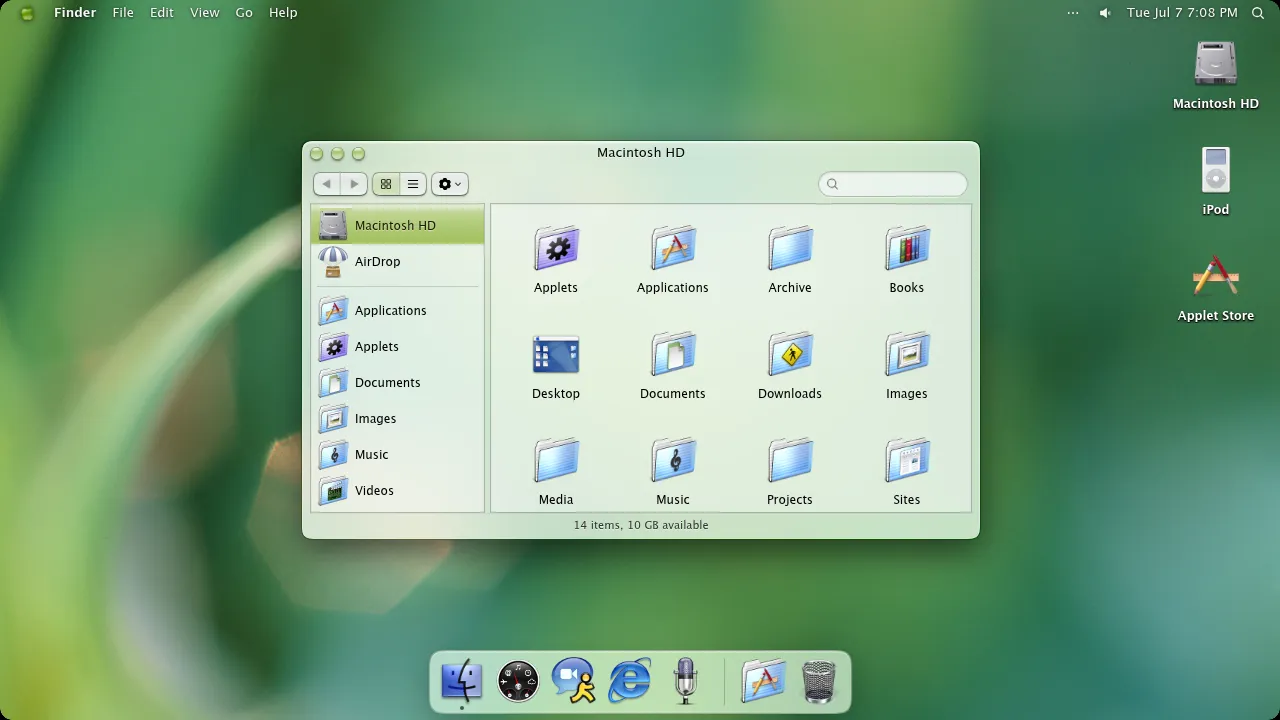Switch to list view
Screen dimensions: 1280x720
(413, 184)
